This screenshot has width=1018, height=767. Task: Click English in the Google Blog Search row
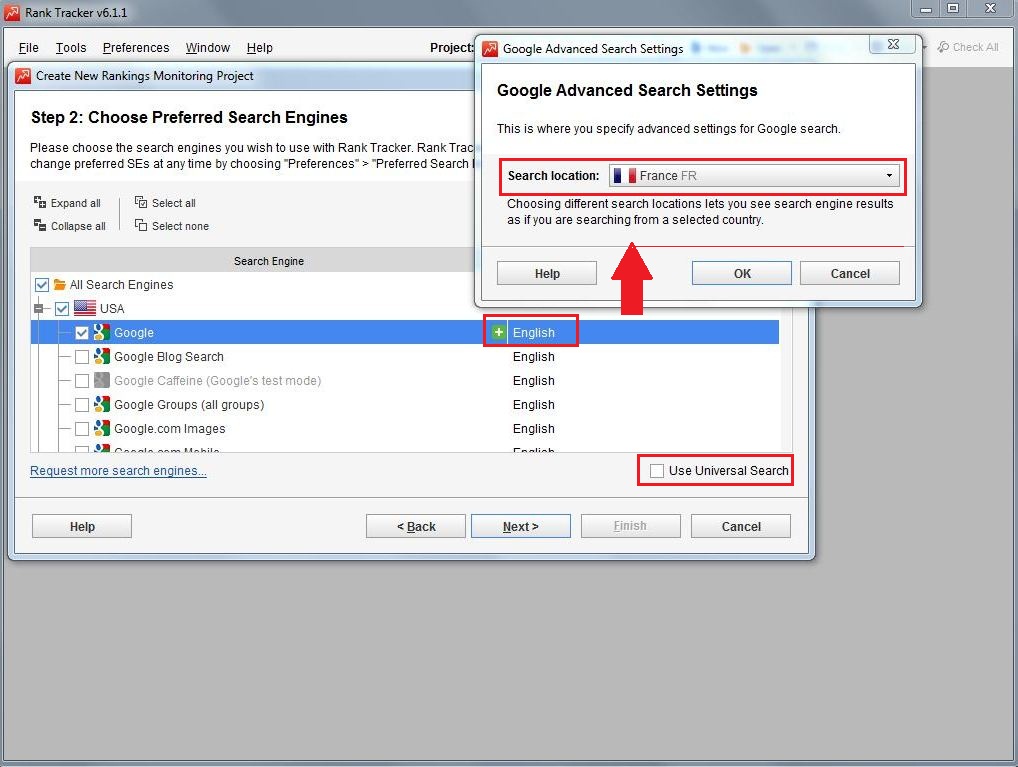point(534,357)
